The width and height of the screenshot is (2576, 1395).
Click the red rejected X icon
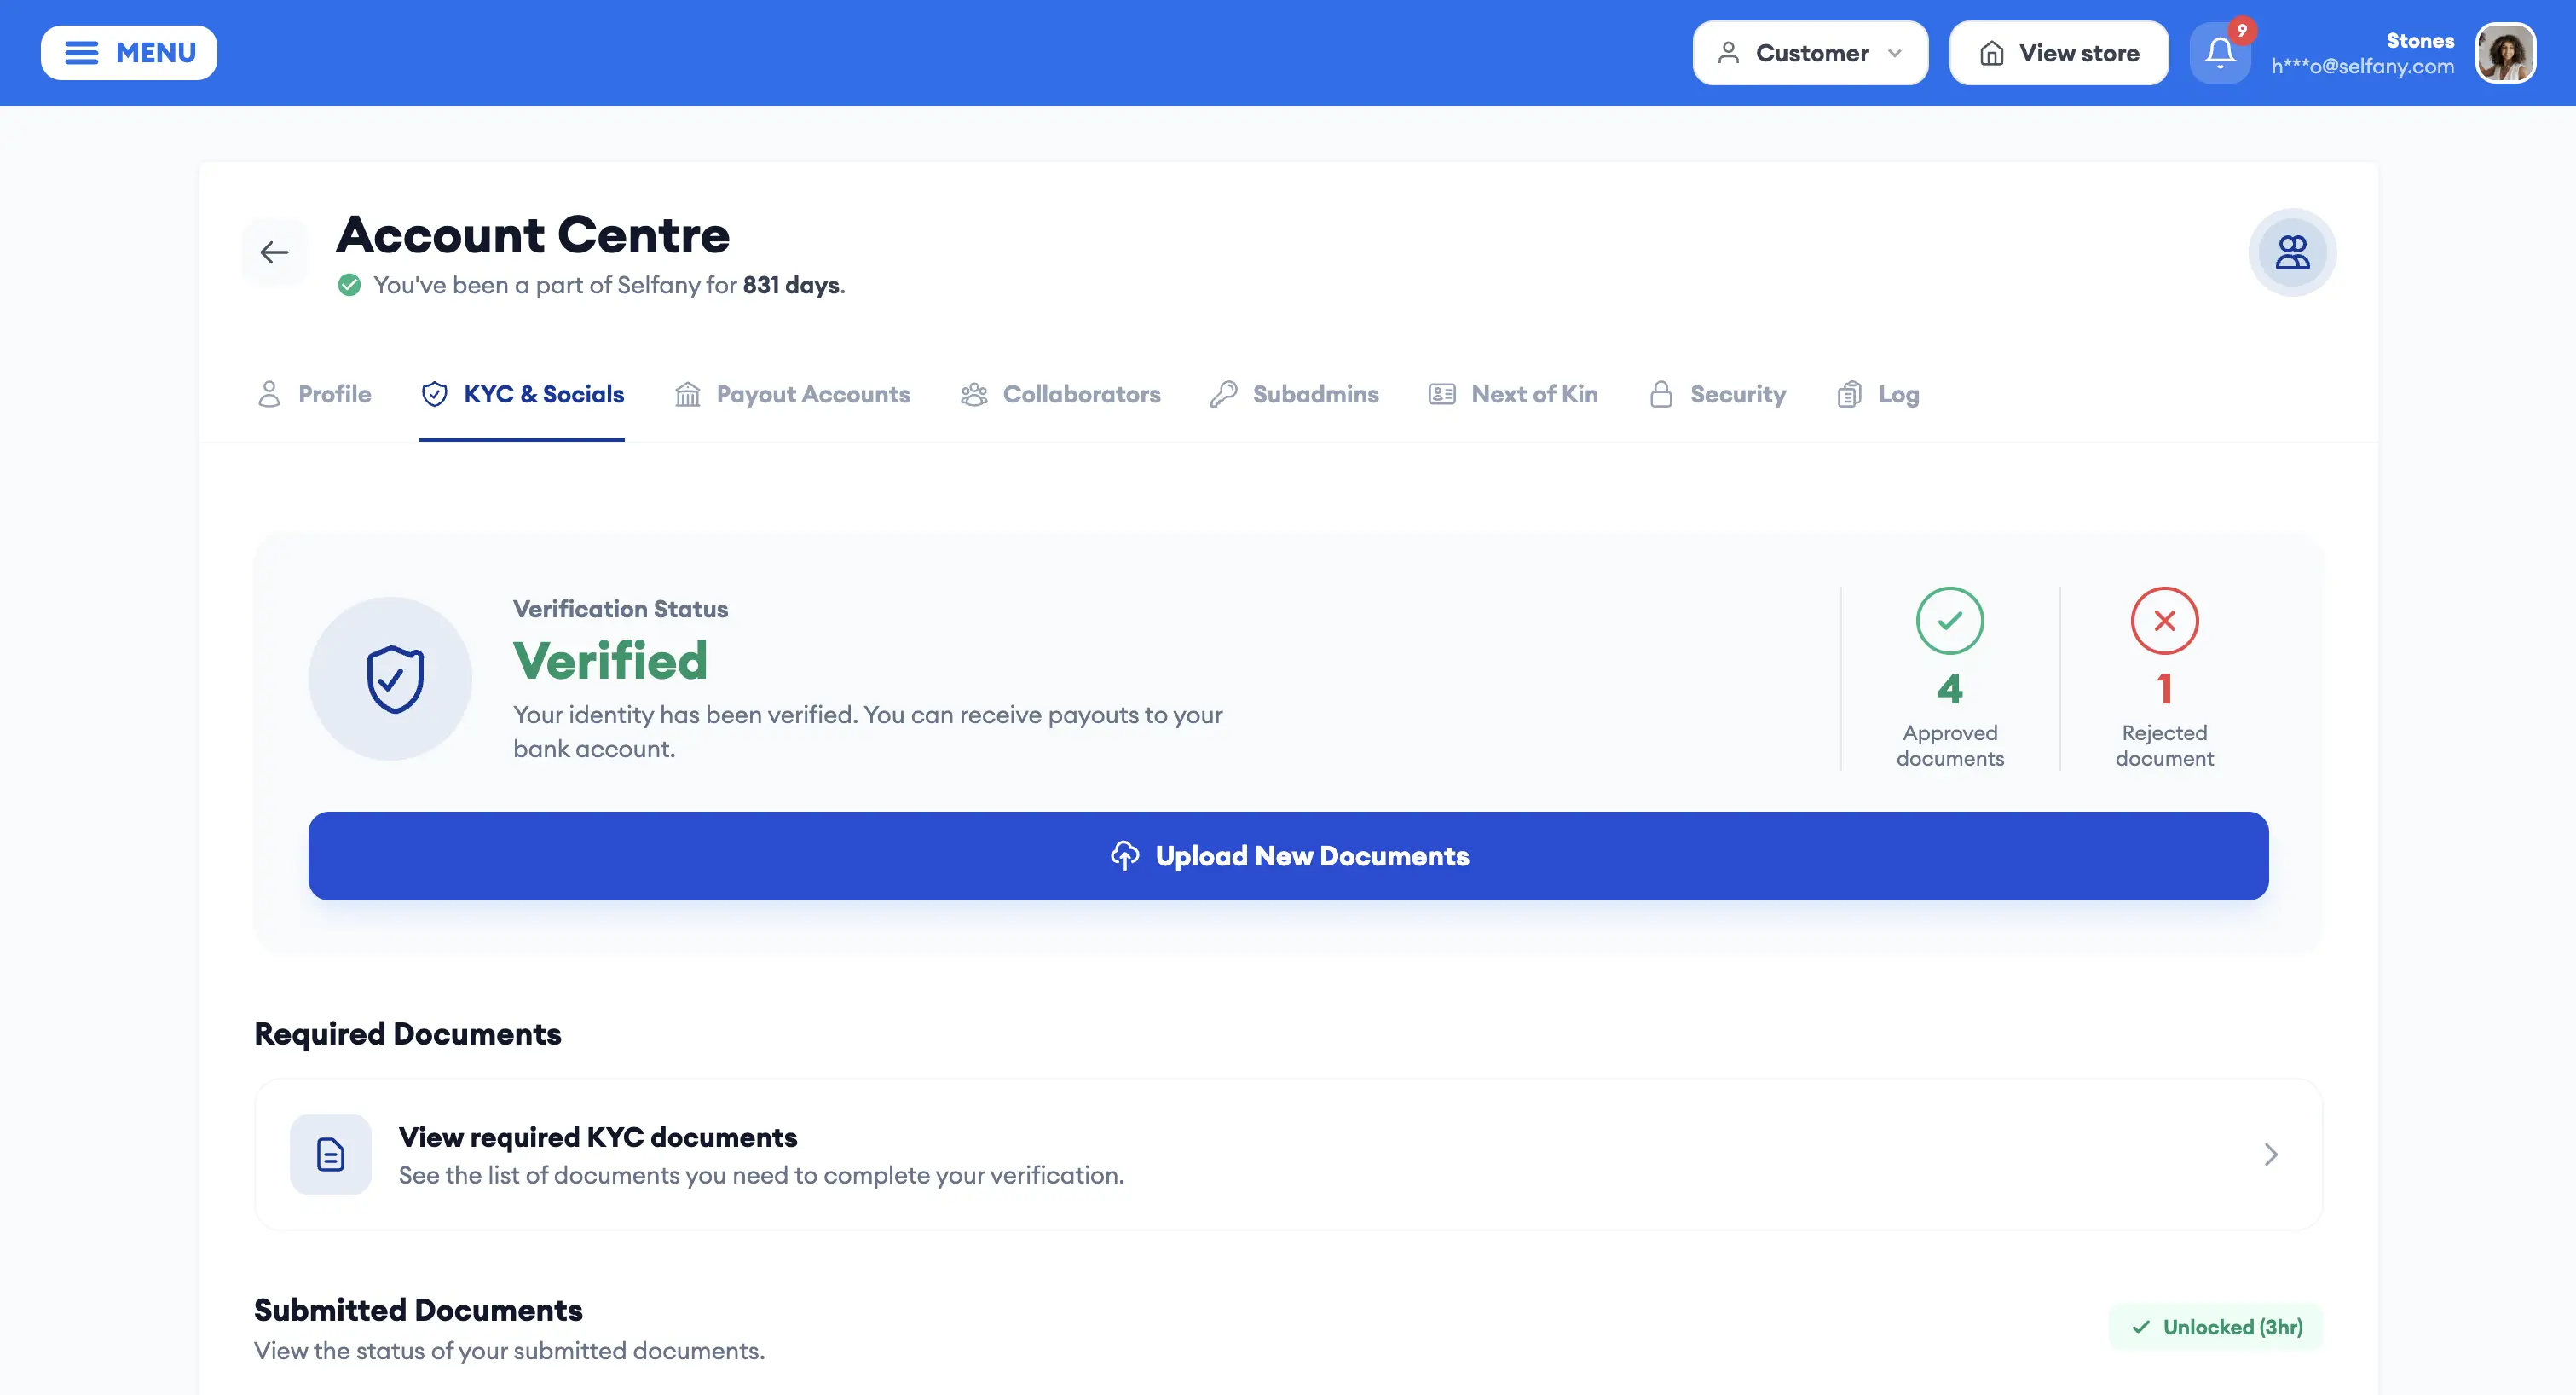(x=2165, y=621)
